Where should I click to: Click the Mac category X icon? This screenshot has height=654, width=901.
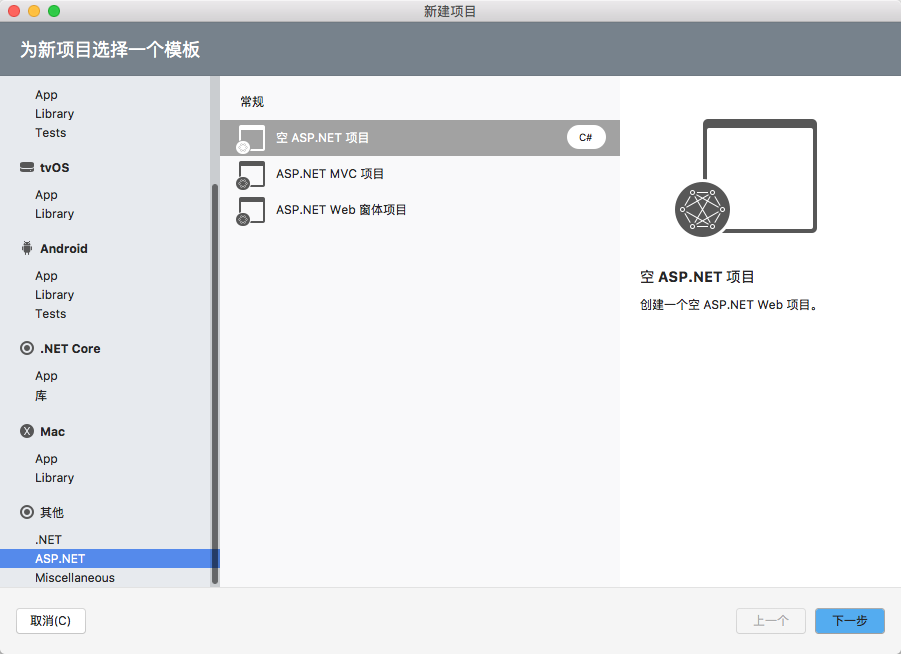click(x=27, y=431)
